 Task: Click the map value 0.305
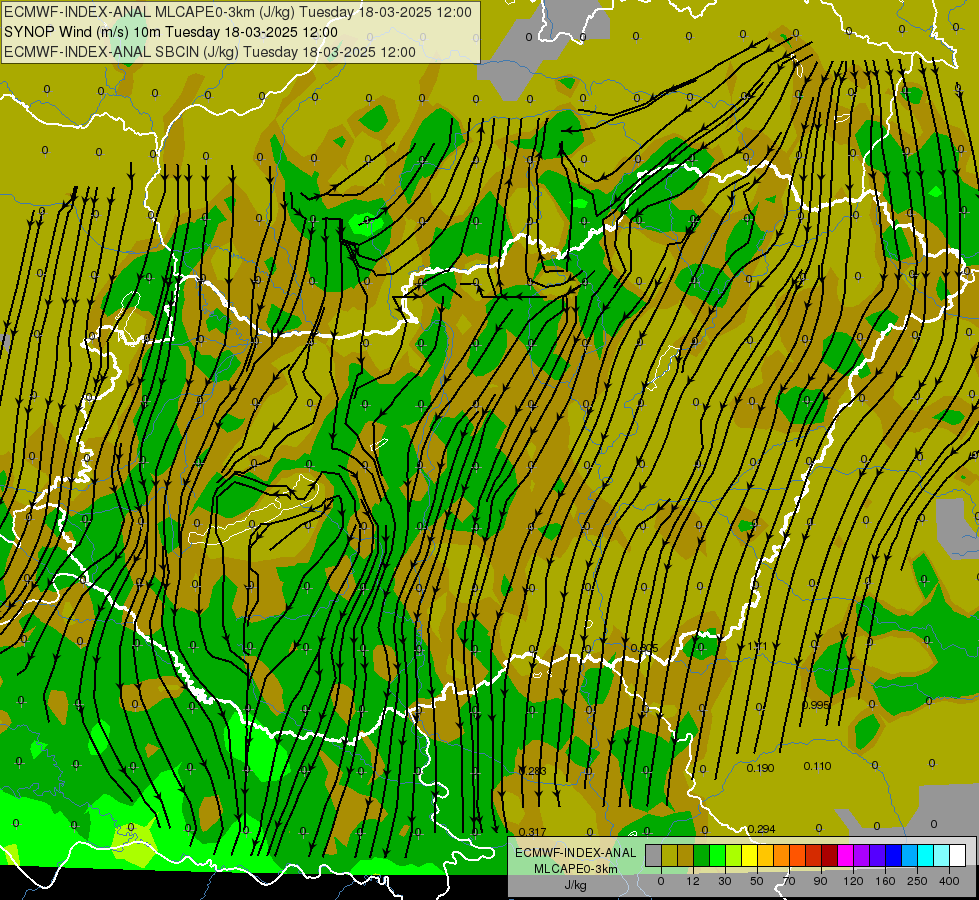(644, 648)
